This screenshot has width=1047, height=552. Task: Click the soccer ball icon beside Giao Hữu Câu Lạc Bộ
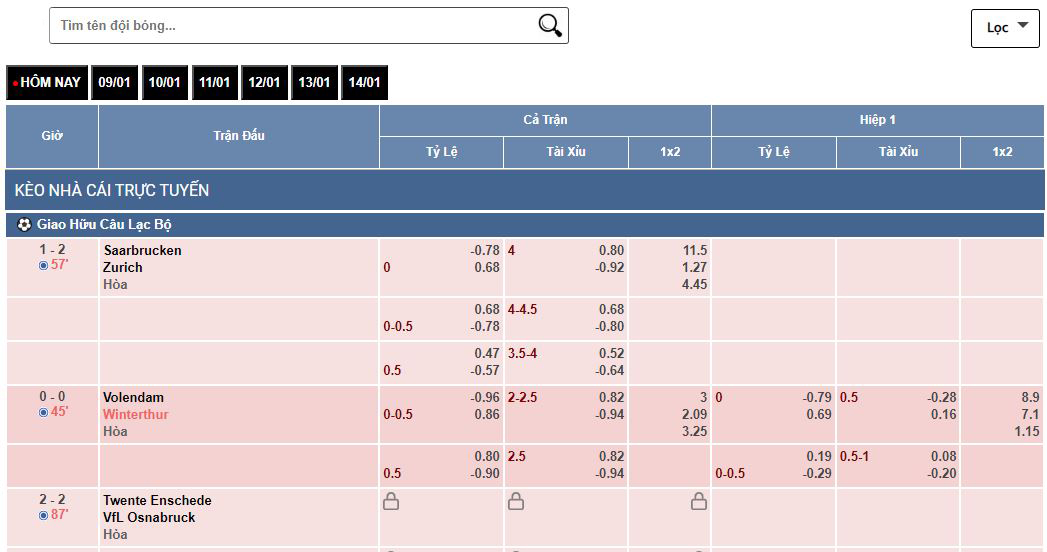24,225
